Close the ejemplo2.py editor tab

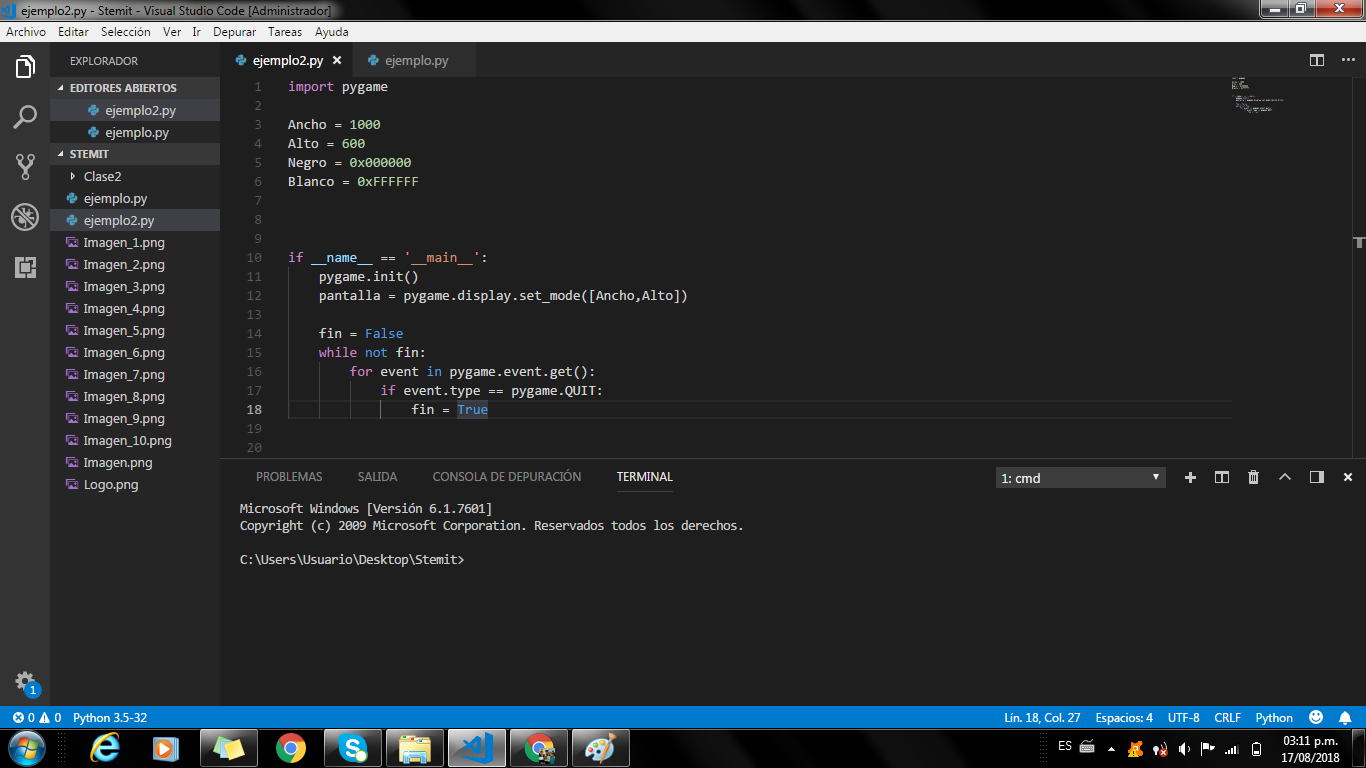click(337, 60)
